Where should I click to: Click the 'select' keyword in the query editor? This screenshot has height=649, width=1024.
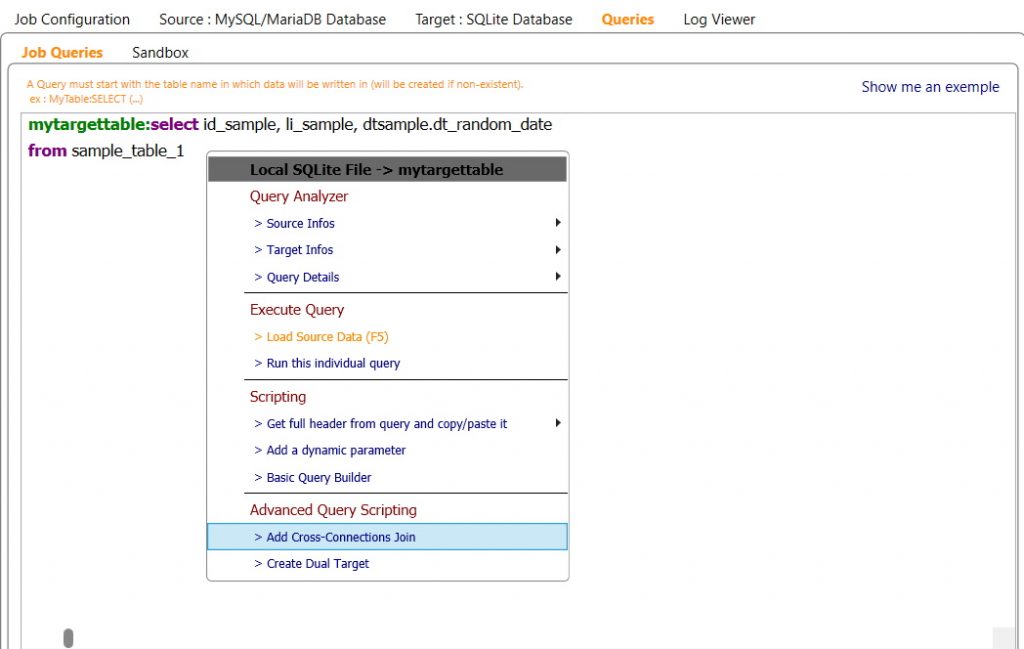[x=174, y=125]
